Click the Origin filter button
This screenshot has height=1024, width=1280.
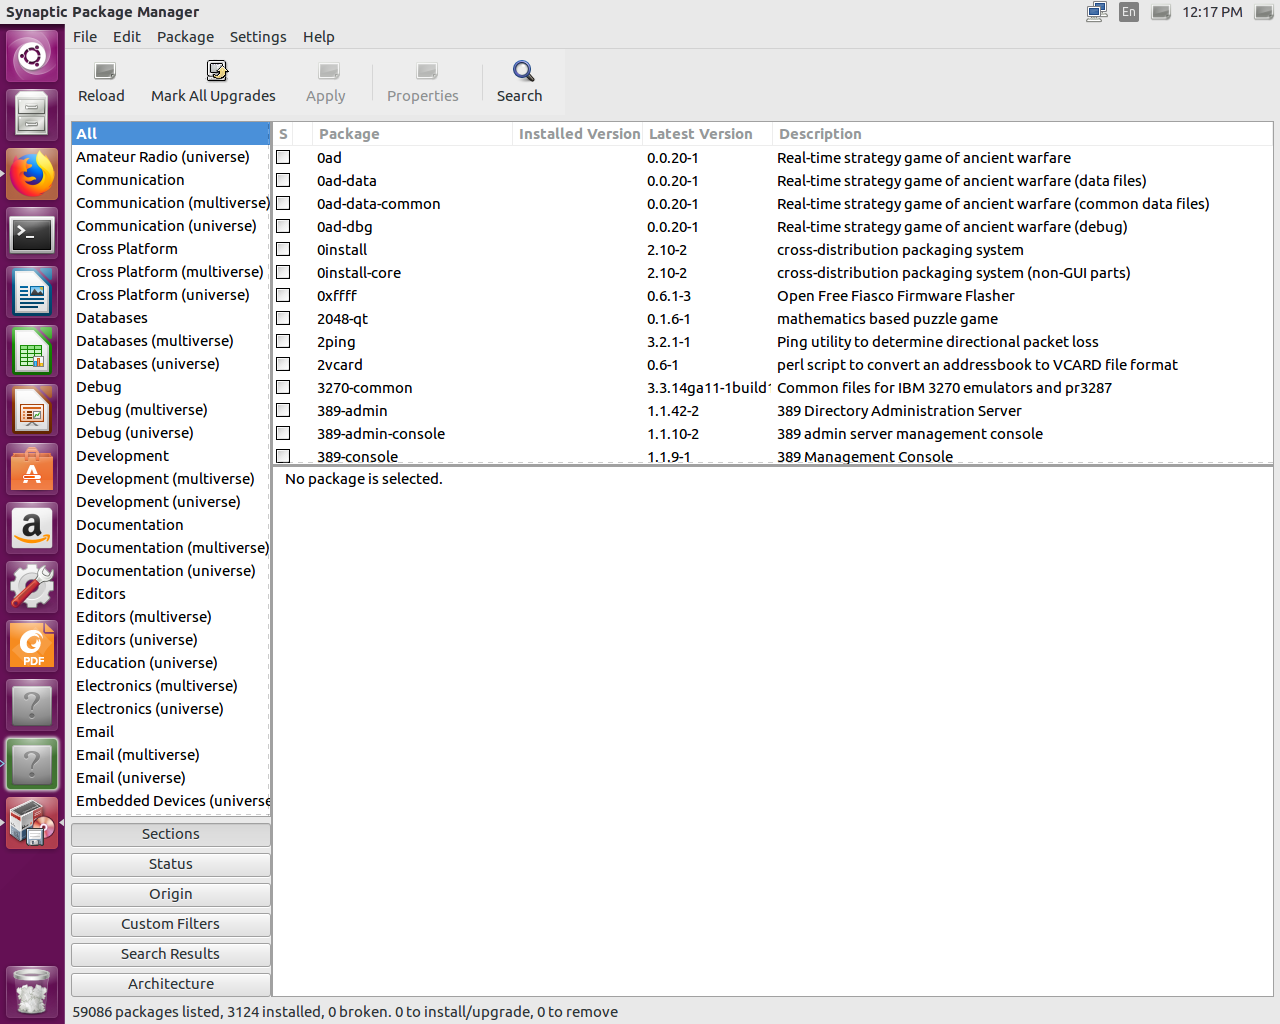pos(171,894)
